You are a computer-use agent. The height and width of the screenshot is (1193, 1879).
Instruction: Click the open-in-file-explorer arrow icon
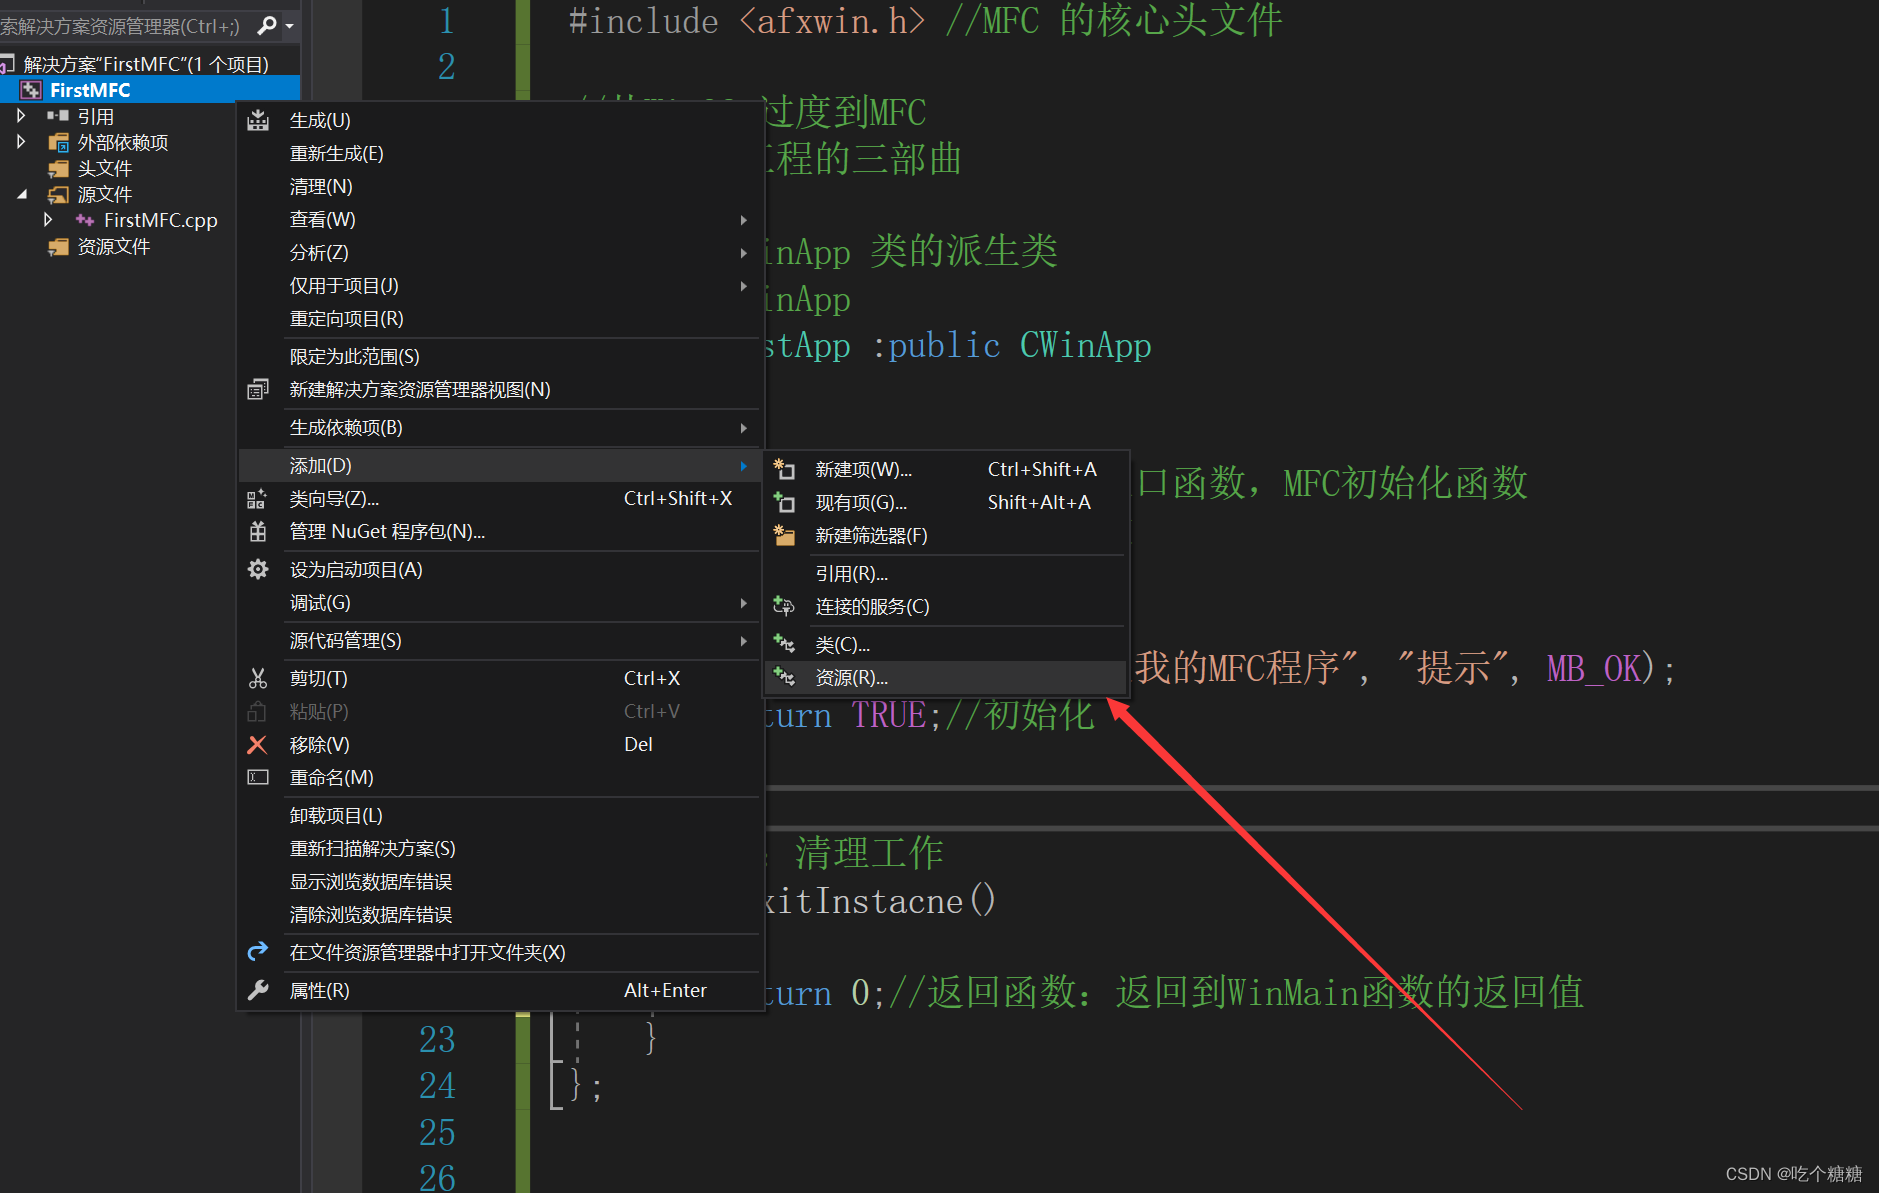258,952
